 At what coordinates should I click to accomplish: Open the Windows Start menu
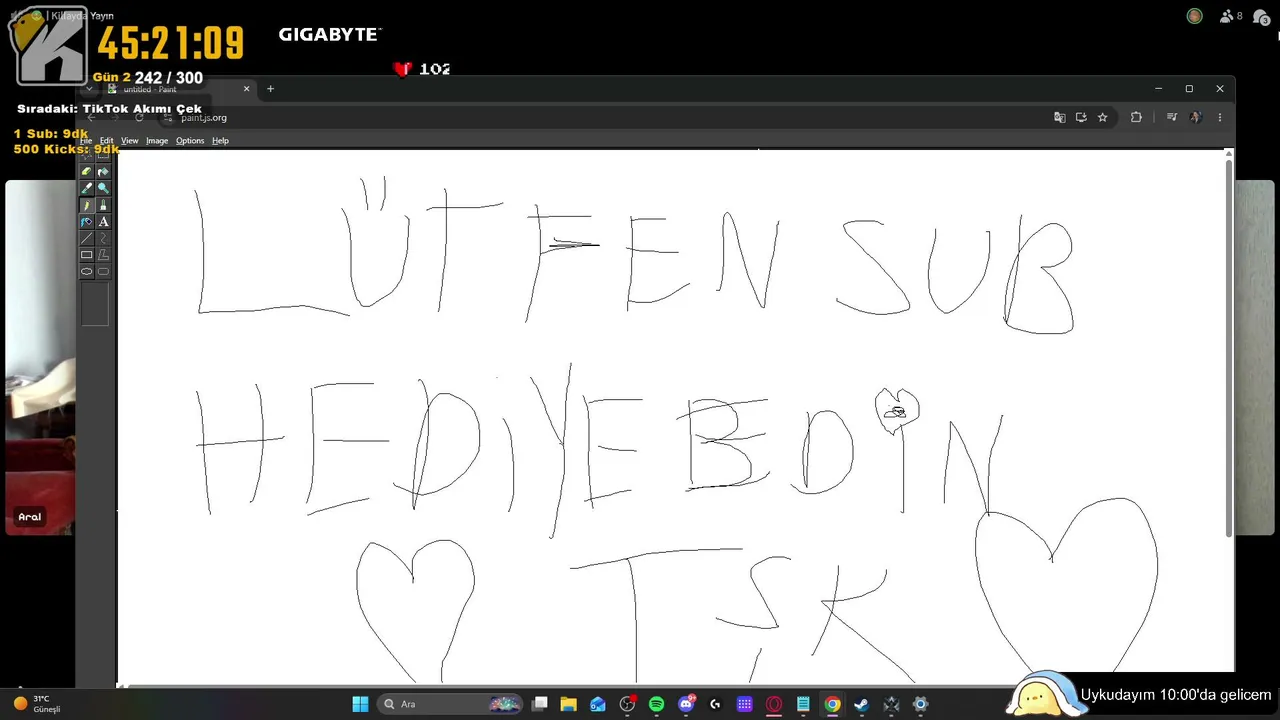(360, 704)
